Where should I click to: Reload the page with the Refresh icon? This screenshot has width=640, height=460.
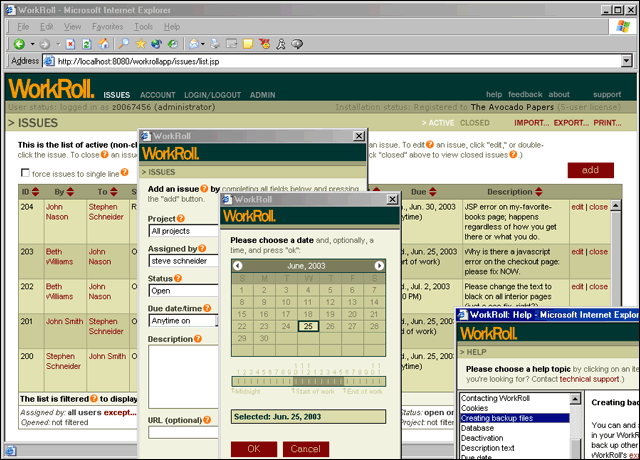pos(87,44)
